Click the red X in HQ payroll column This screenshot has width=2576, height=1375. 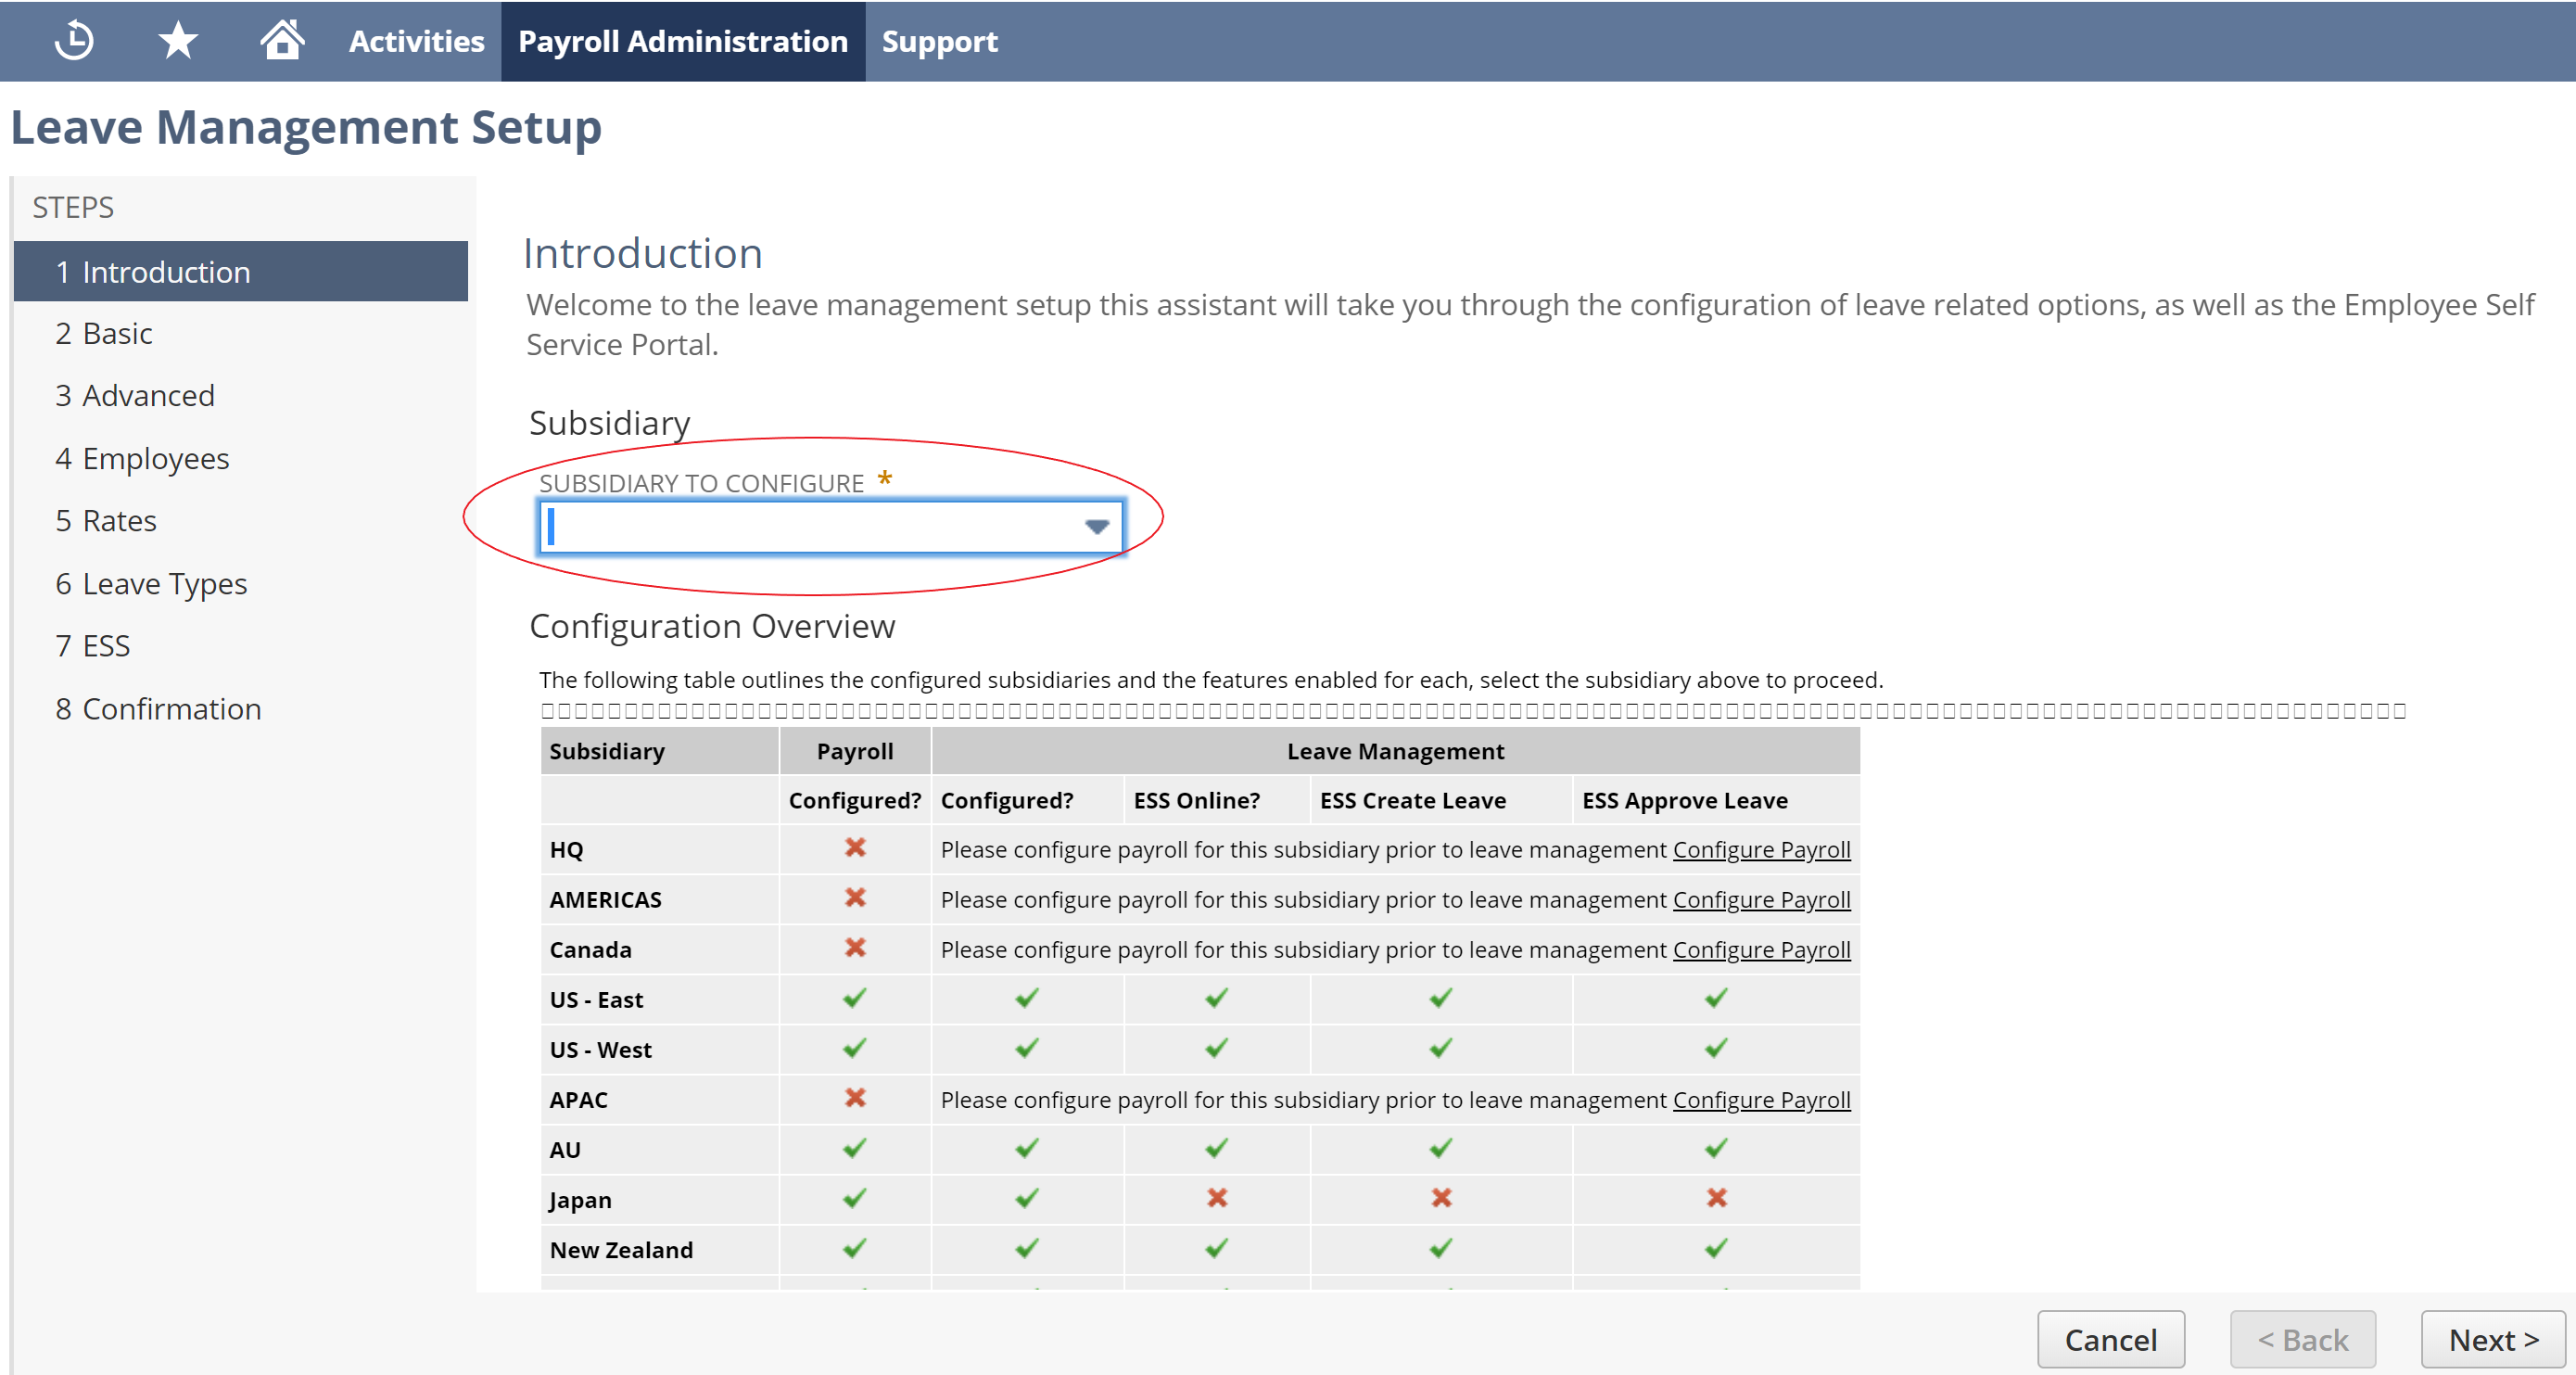(854, 849)
